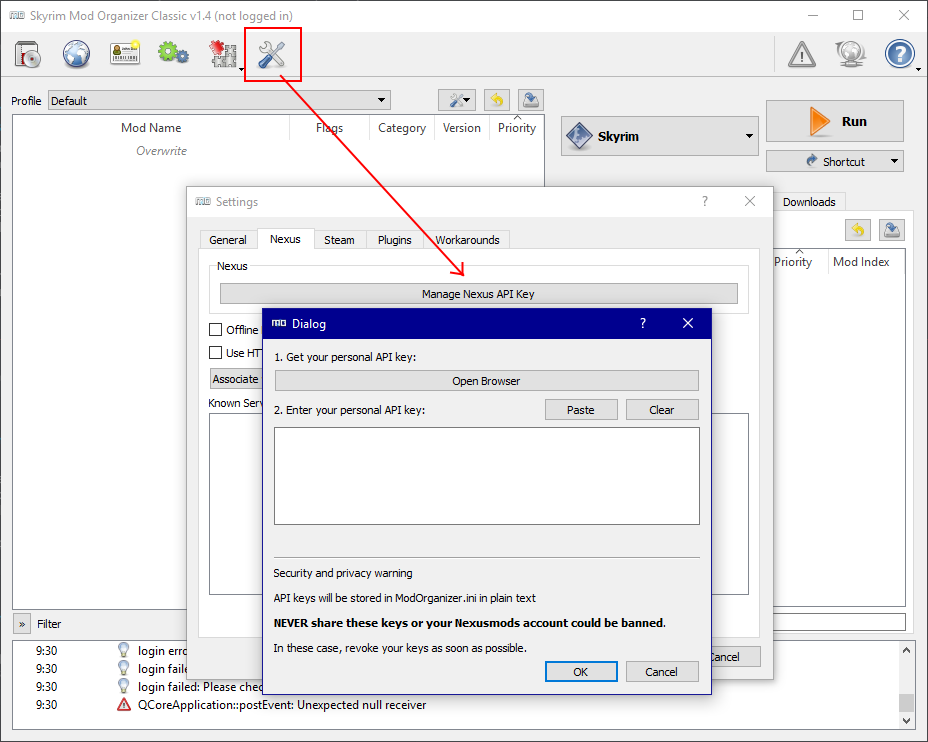Click the red warning icon in log
928x742 pixels.
[x=124, y=705]
